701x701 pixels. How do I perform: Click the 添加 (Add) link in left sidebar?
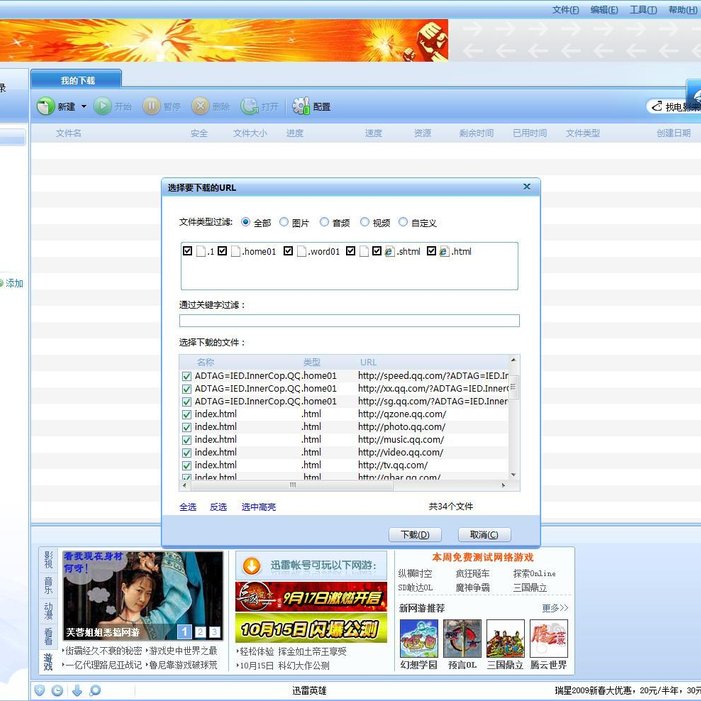(x=14, y=283)
